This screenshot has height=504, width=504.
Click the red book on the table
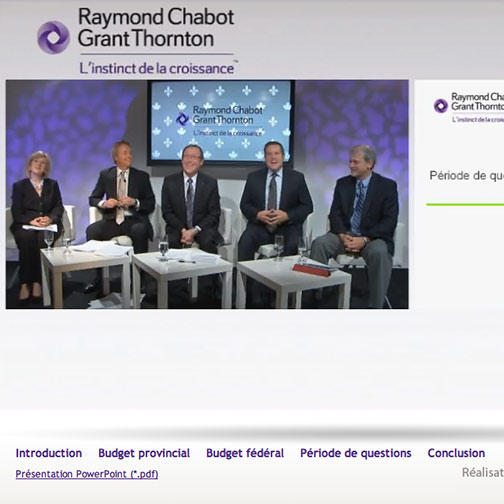coord(312,270)
